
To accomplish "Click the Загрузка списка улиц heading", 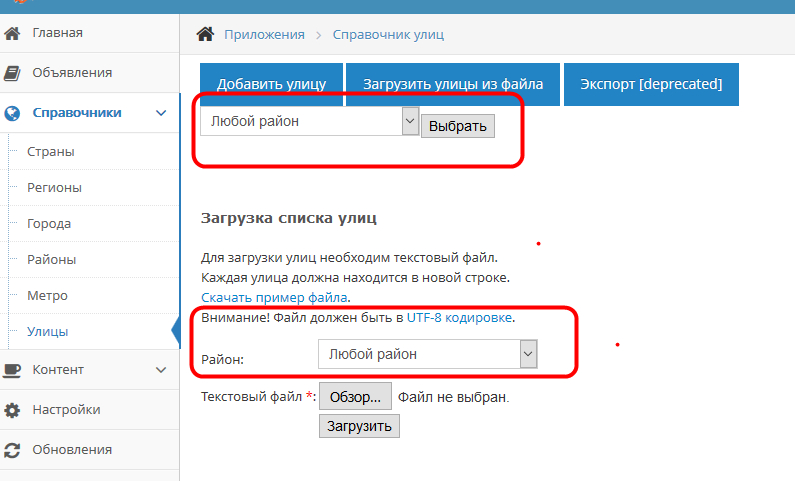I will [288, 218].
